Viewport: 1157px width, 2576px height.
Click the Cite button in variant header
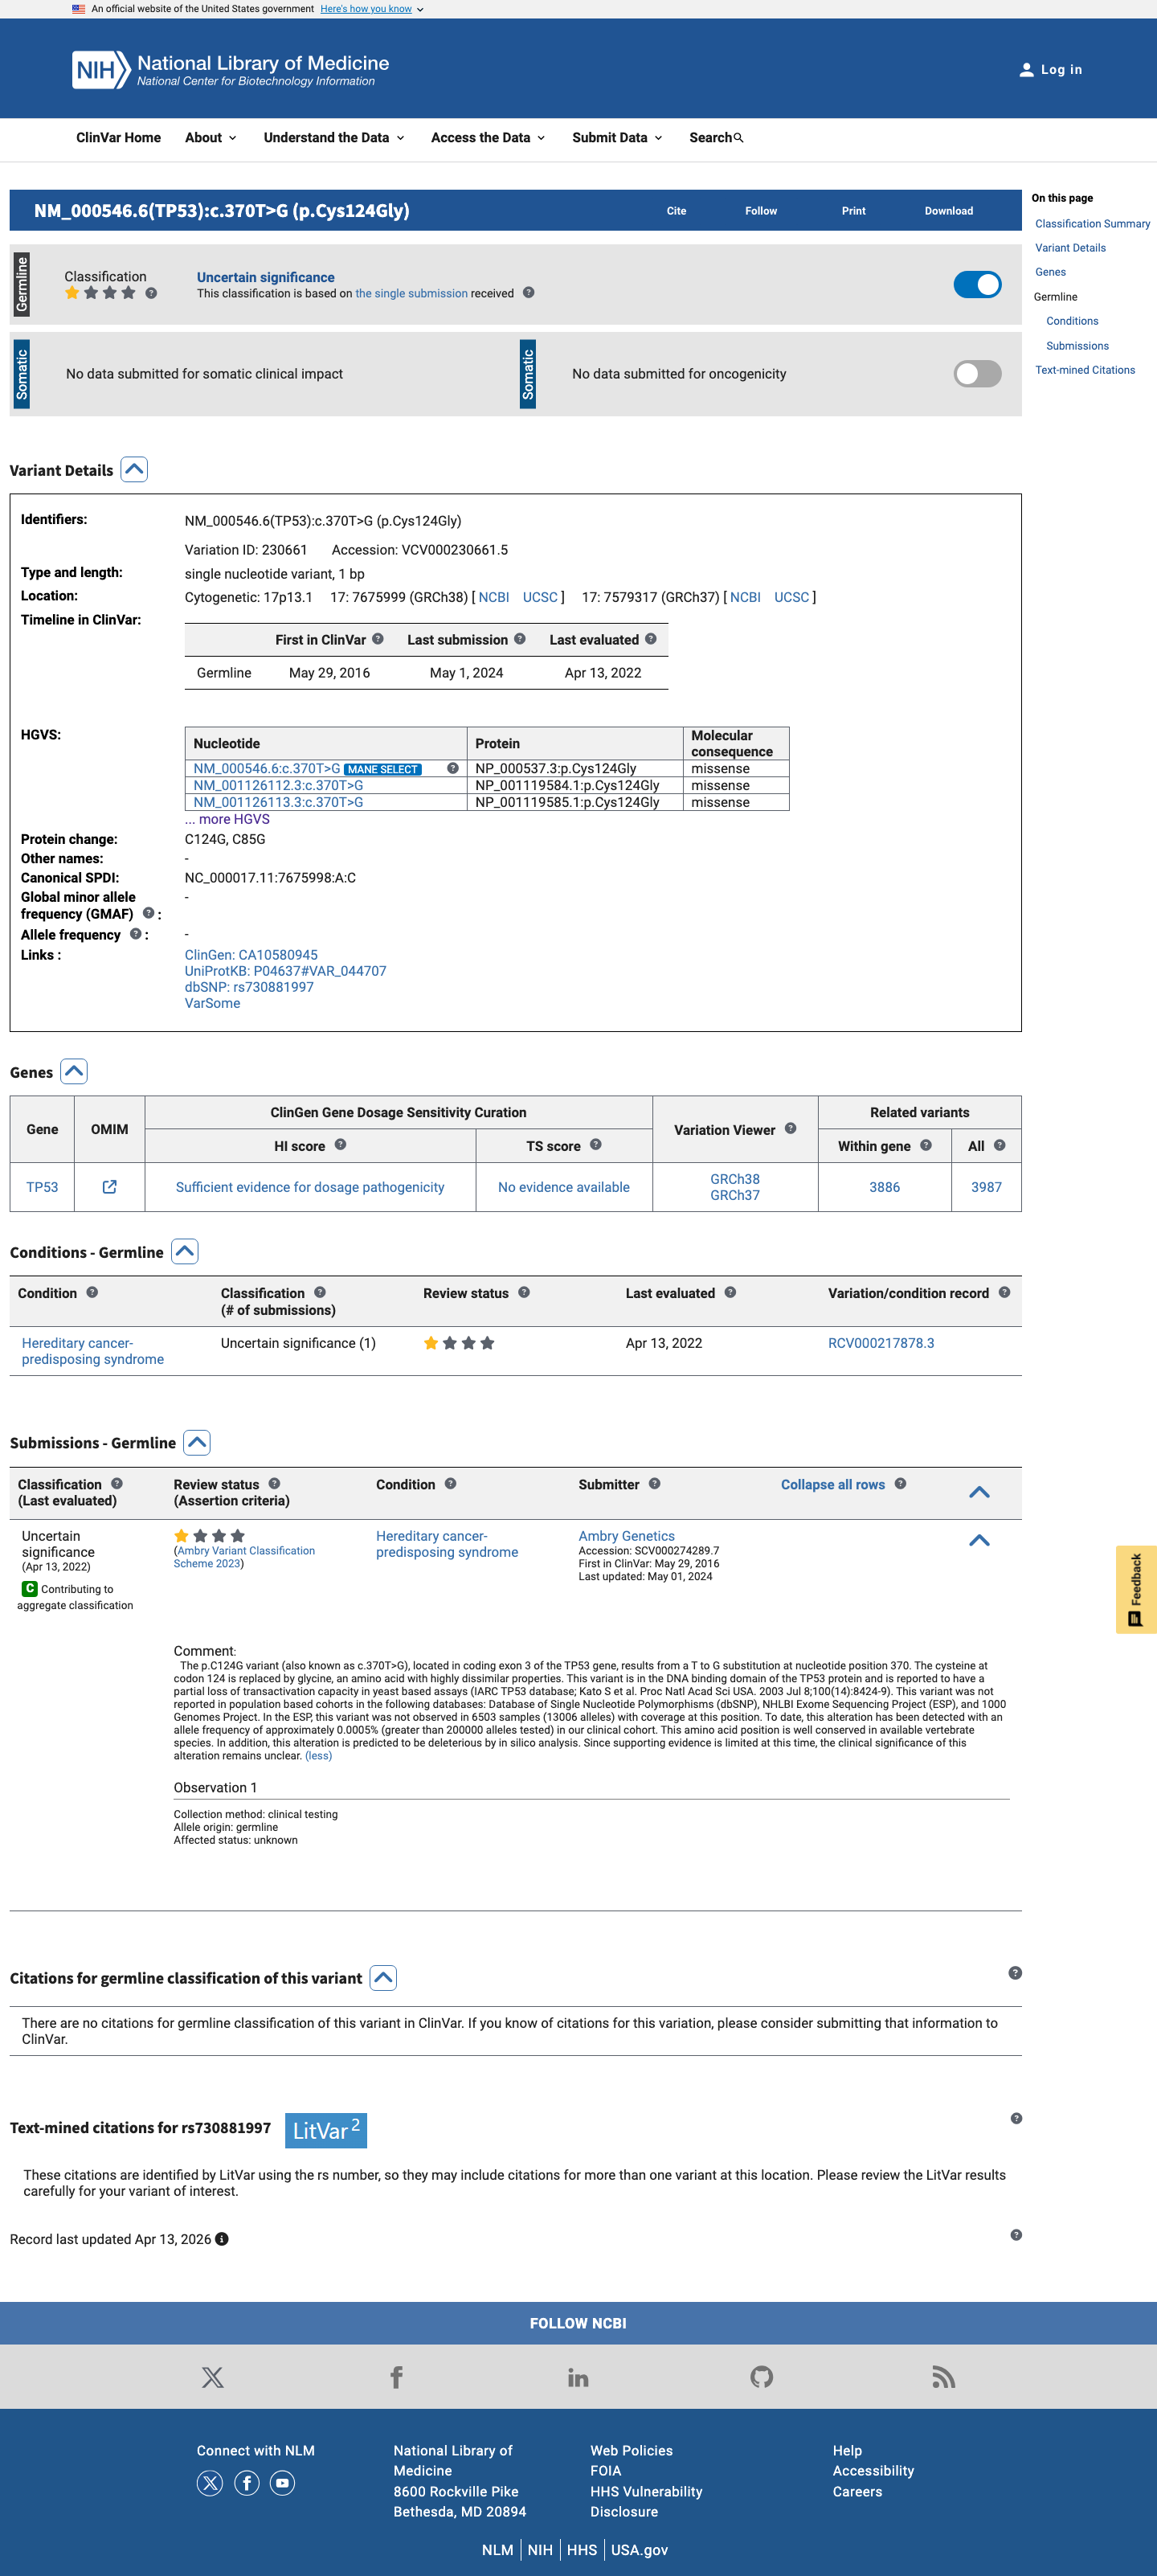677,211
